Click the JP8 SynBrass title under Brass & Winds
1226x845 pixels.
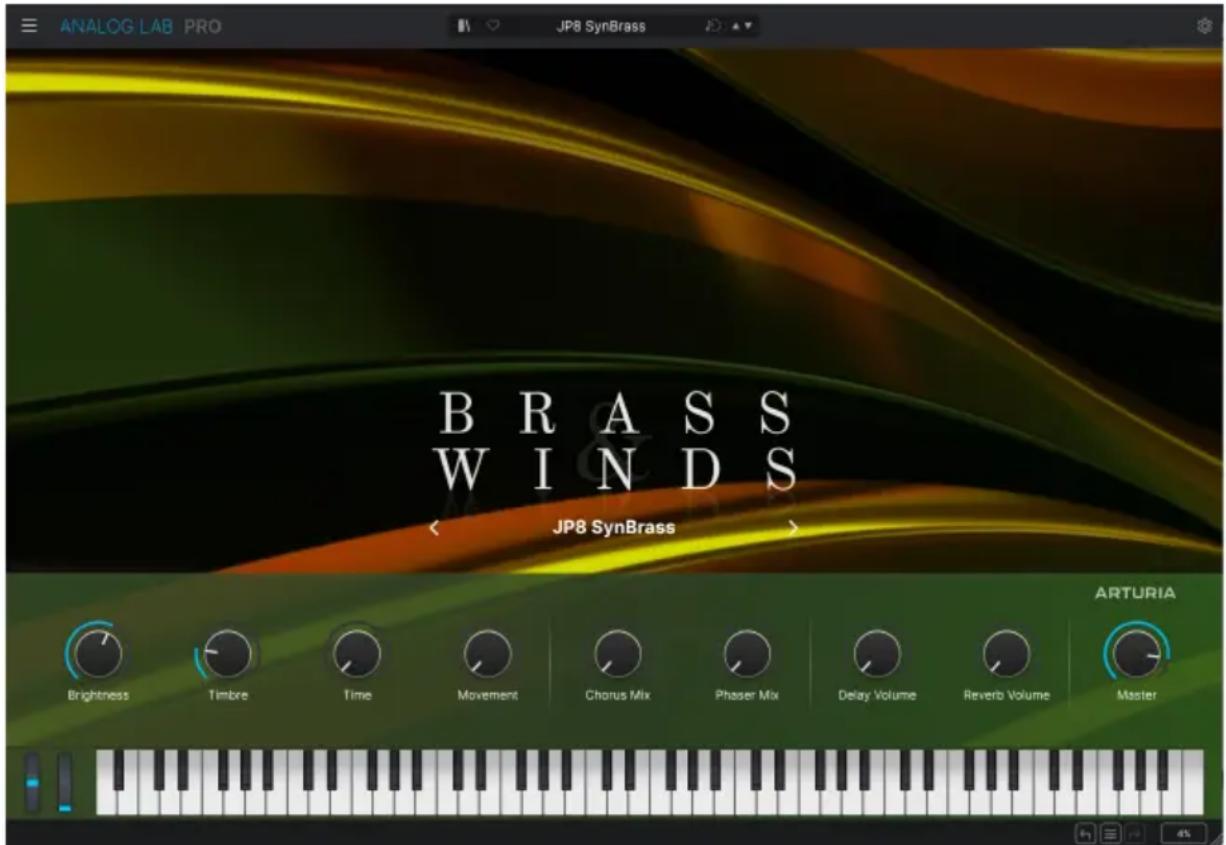coord(613,528)
